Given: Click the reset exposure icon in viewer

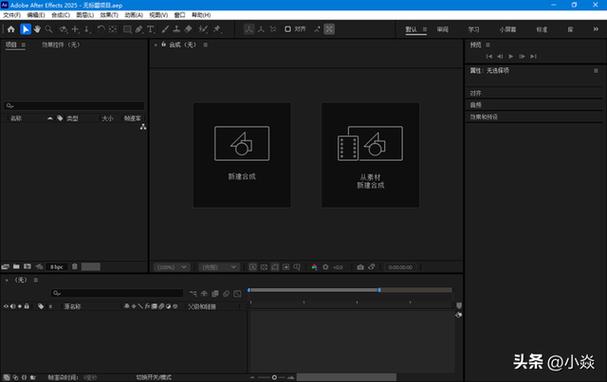Looking at the screenshot, I should (x=326, y=267).
